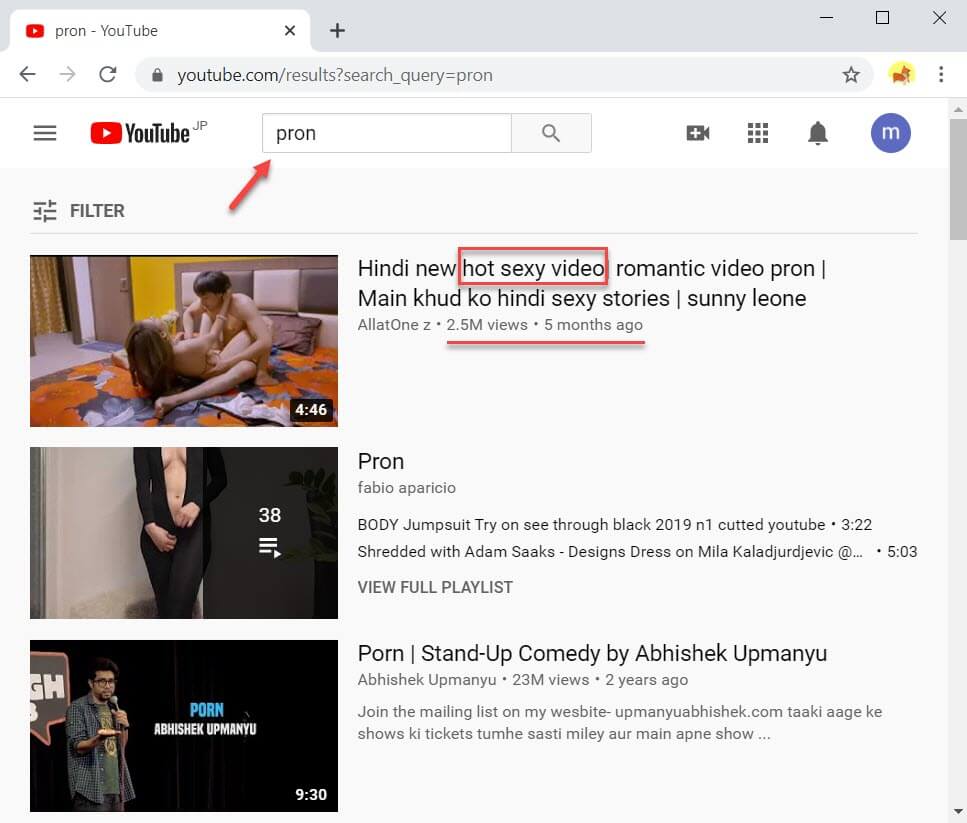Image resolution: width=967 pixels, height=823 pixels.
Task: Click the scrollbar up arrow
Action: point(958,109)
